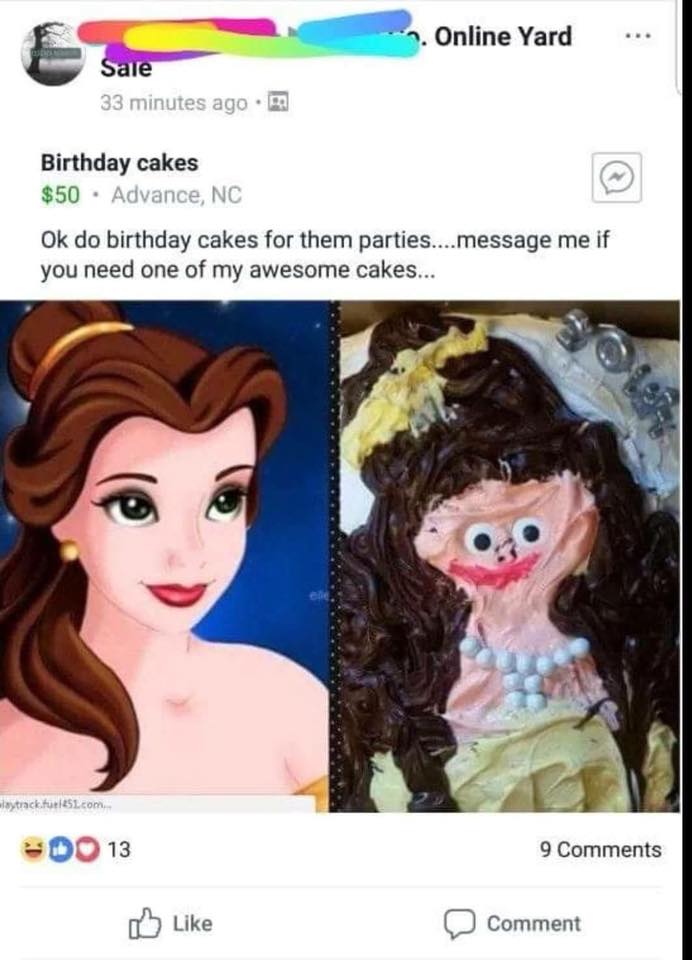This screenshot has width=692, height=960.
Task: Select the Advance, NC location
Action: click(x=177, y=194)
